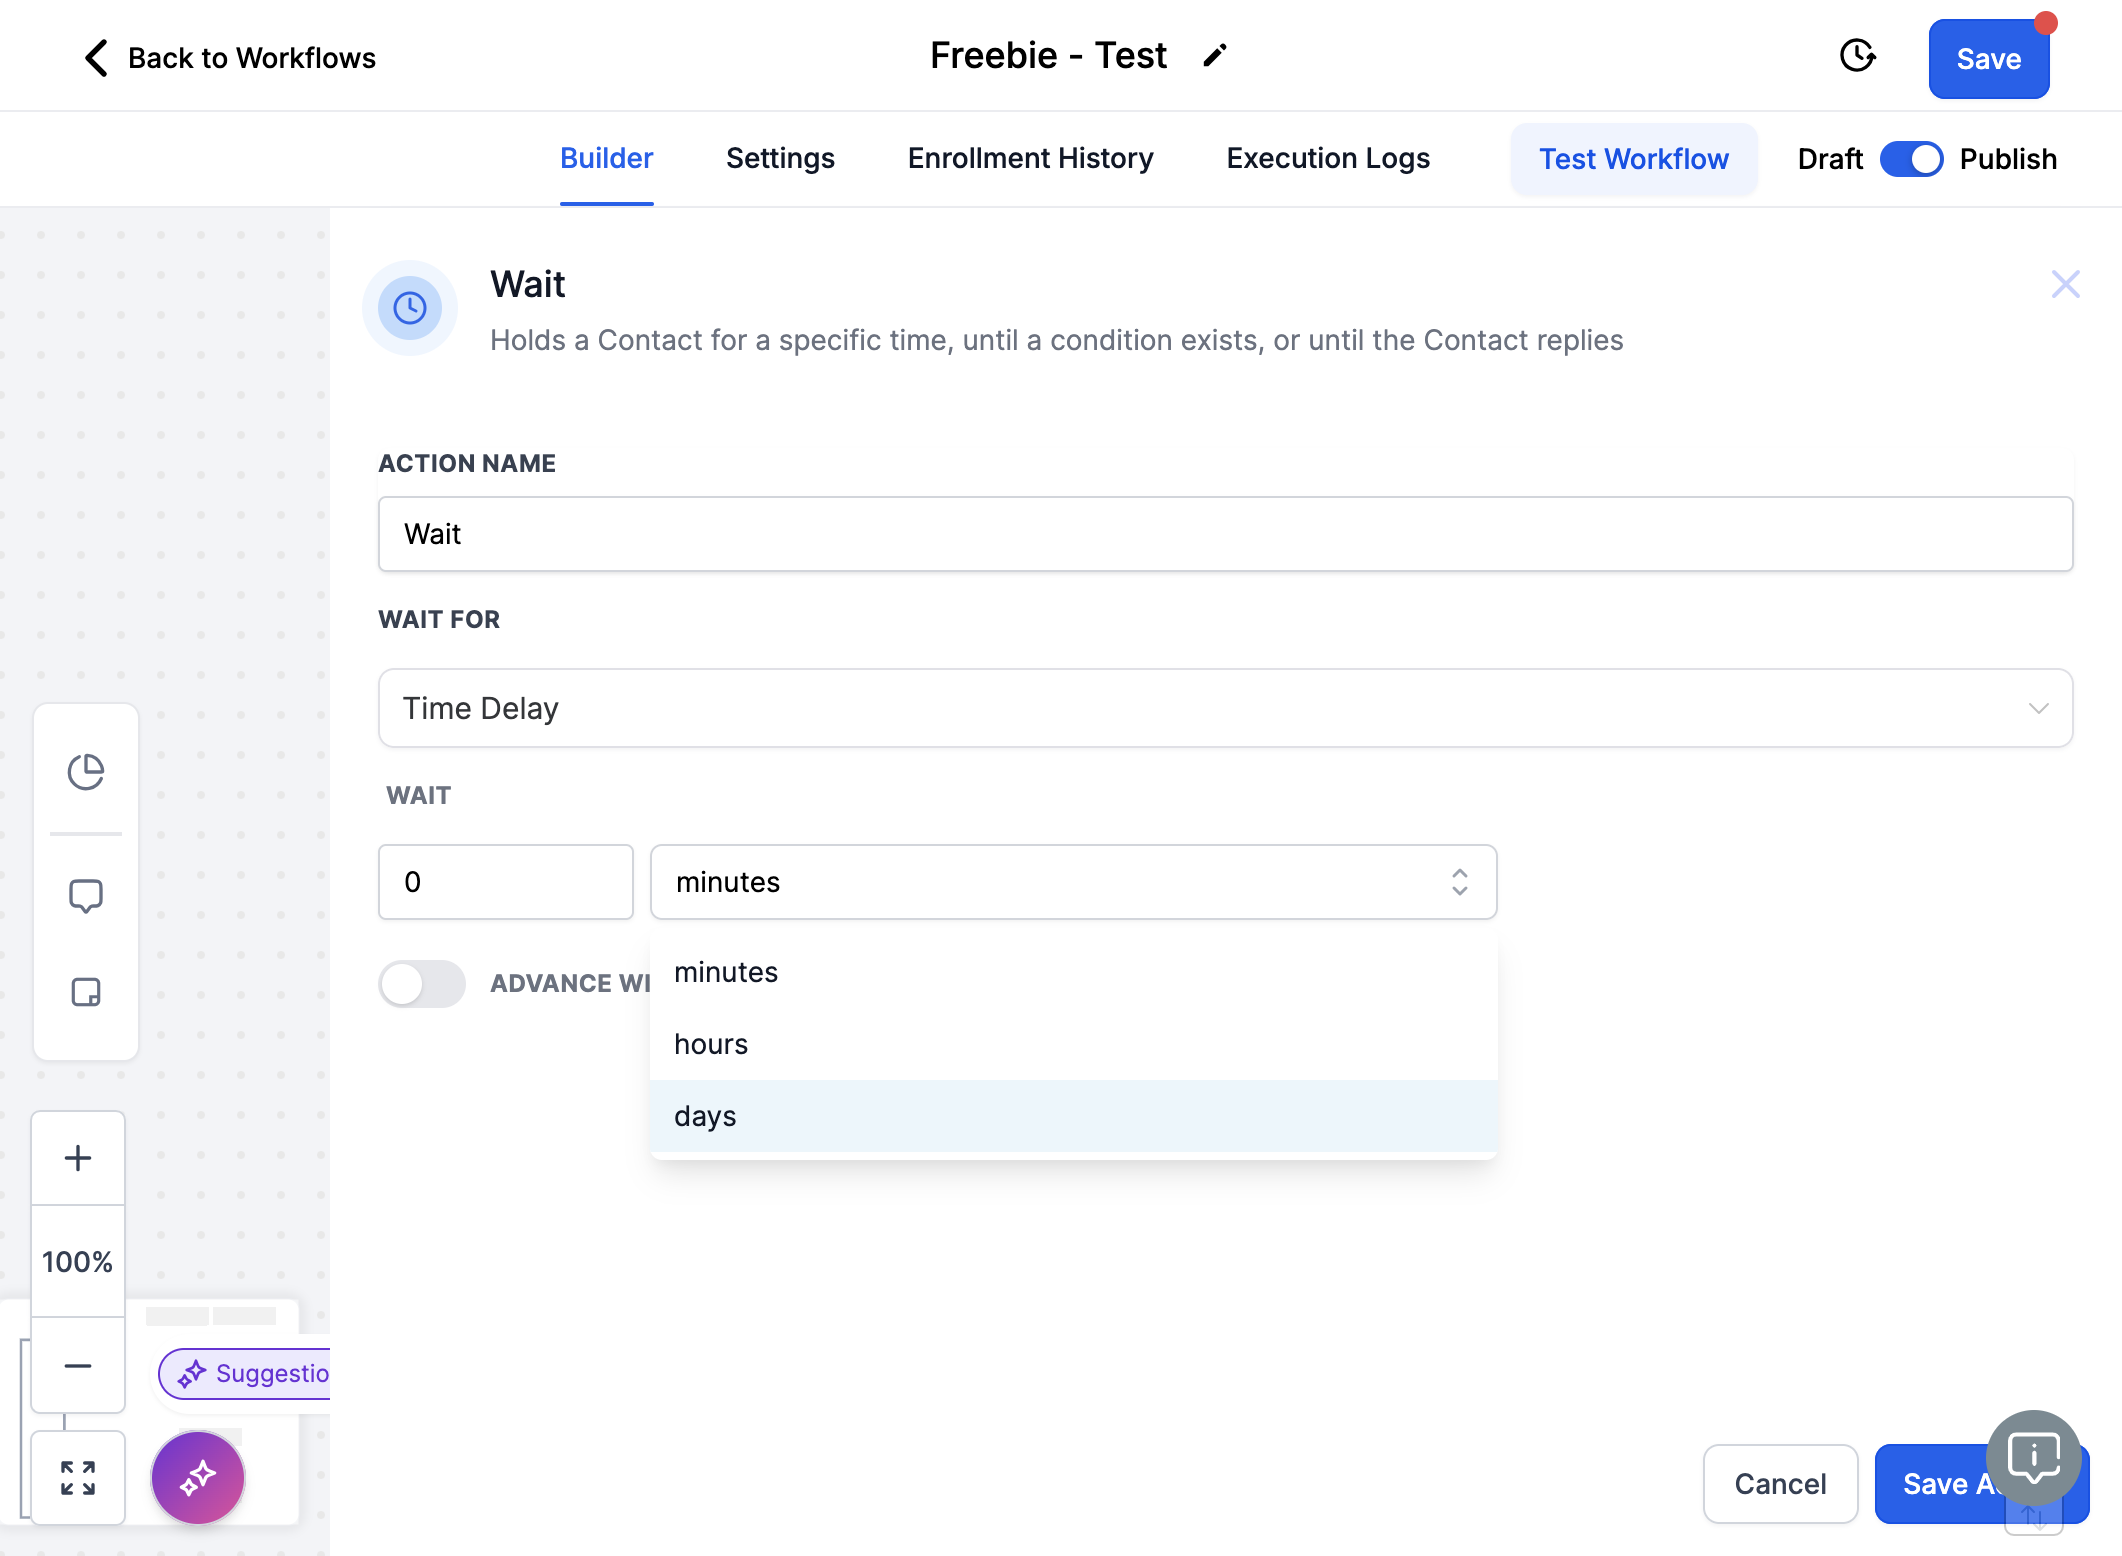Open stats pie chart sidebar icon
Image resolution: width=2122 pixels, height=1556 pixels.
click(86, 772)
